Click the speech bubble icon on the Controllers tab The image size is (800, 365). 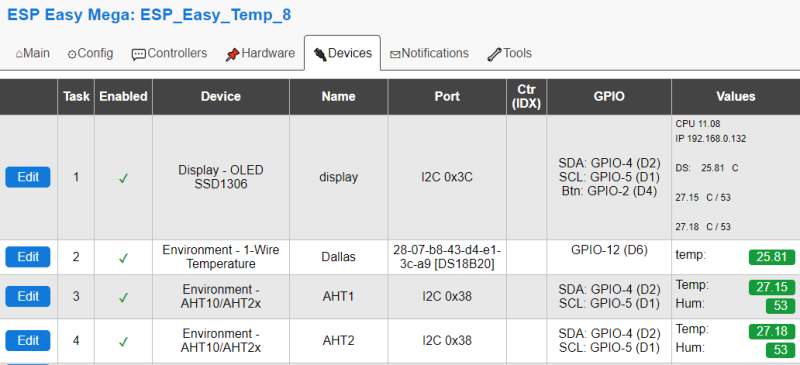138,55
